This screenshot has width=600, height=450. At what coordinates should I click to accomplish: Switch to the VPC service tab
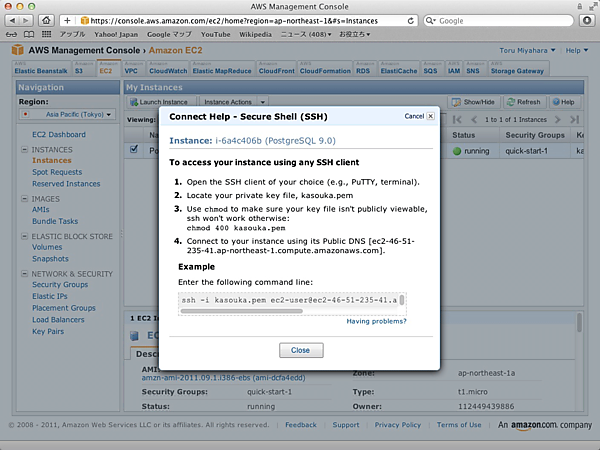[x=133, y=68]
